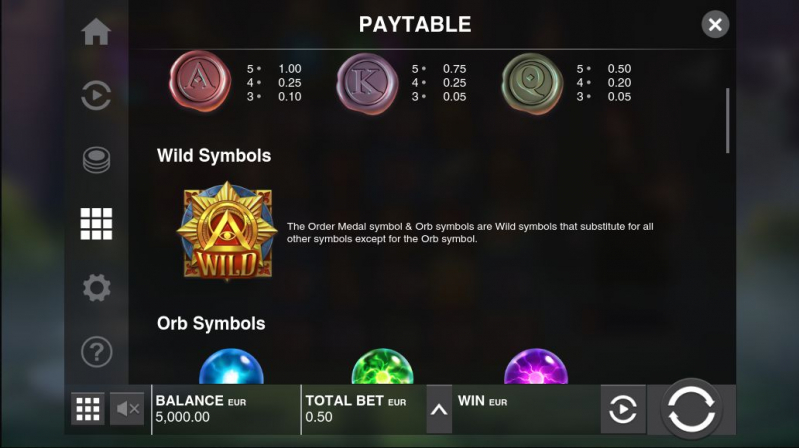Screen dimensions: 799x448
Task: Click the red A wax seal symbol
Action: [x=200, y=81]
